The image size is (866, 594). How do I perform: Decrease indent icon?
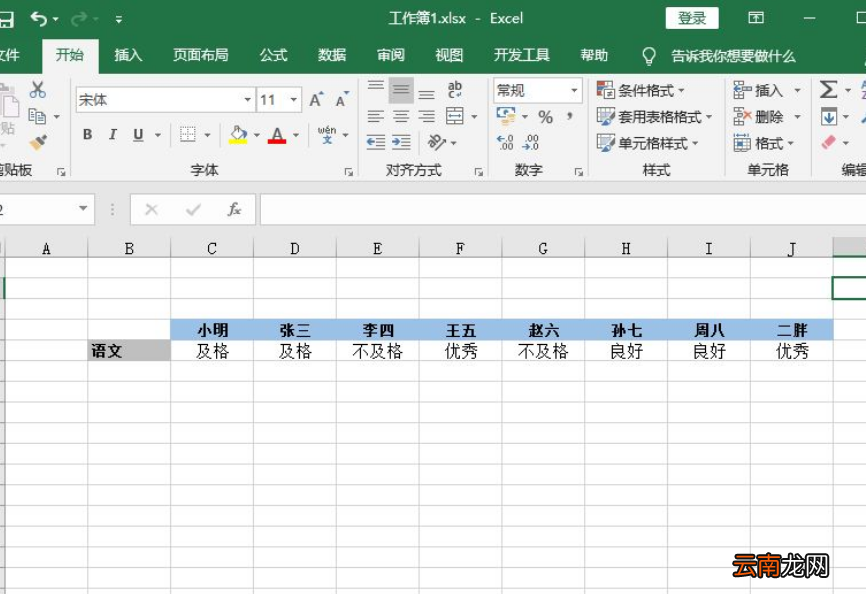pos(376,142)
